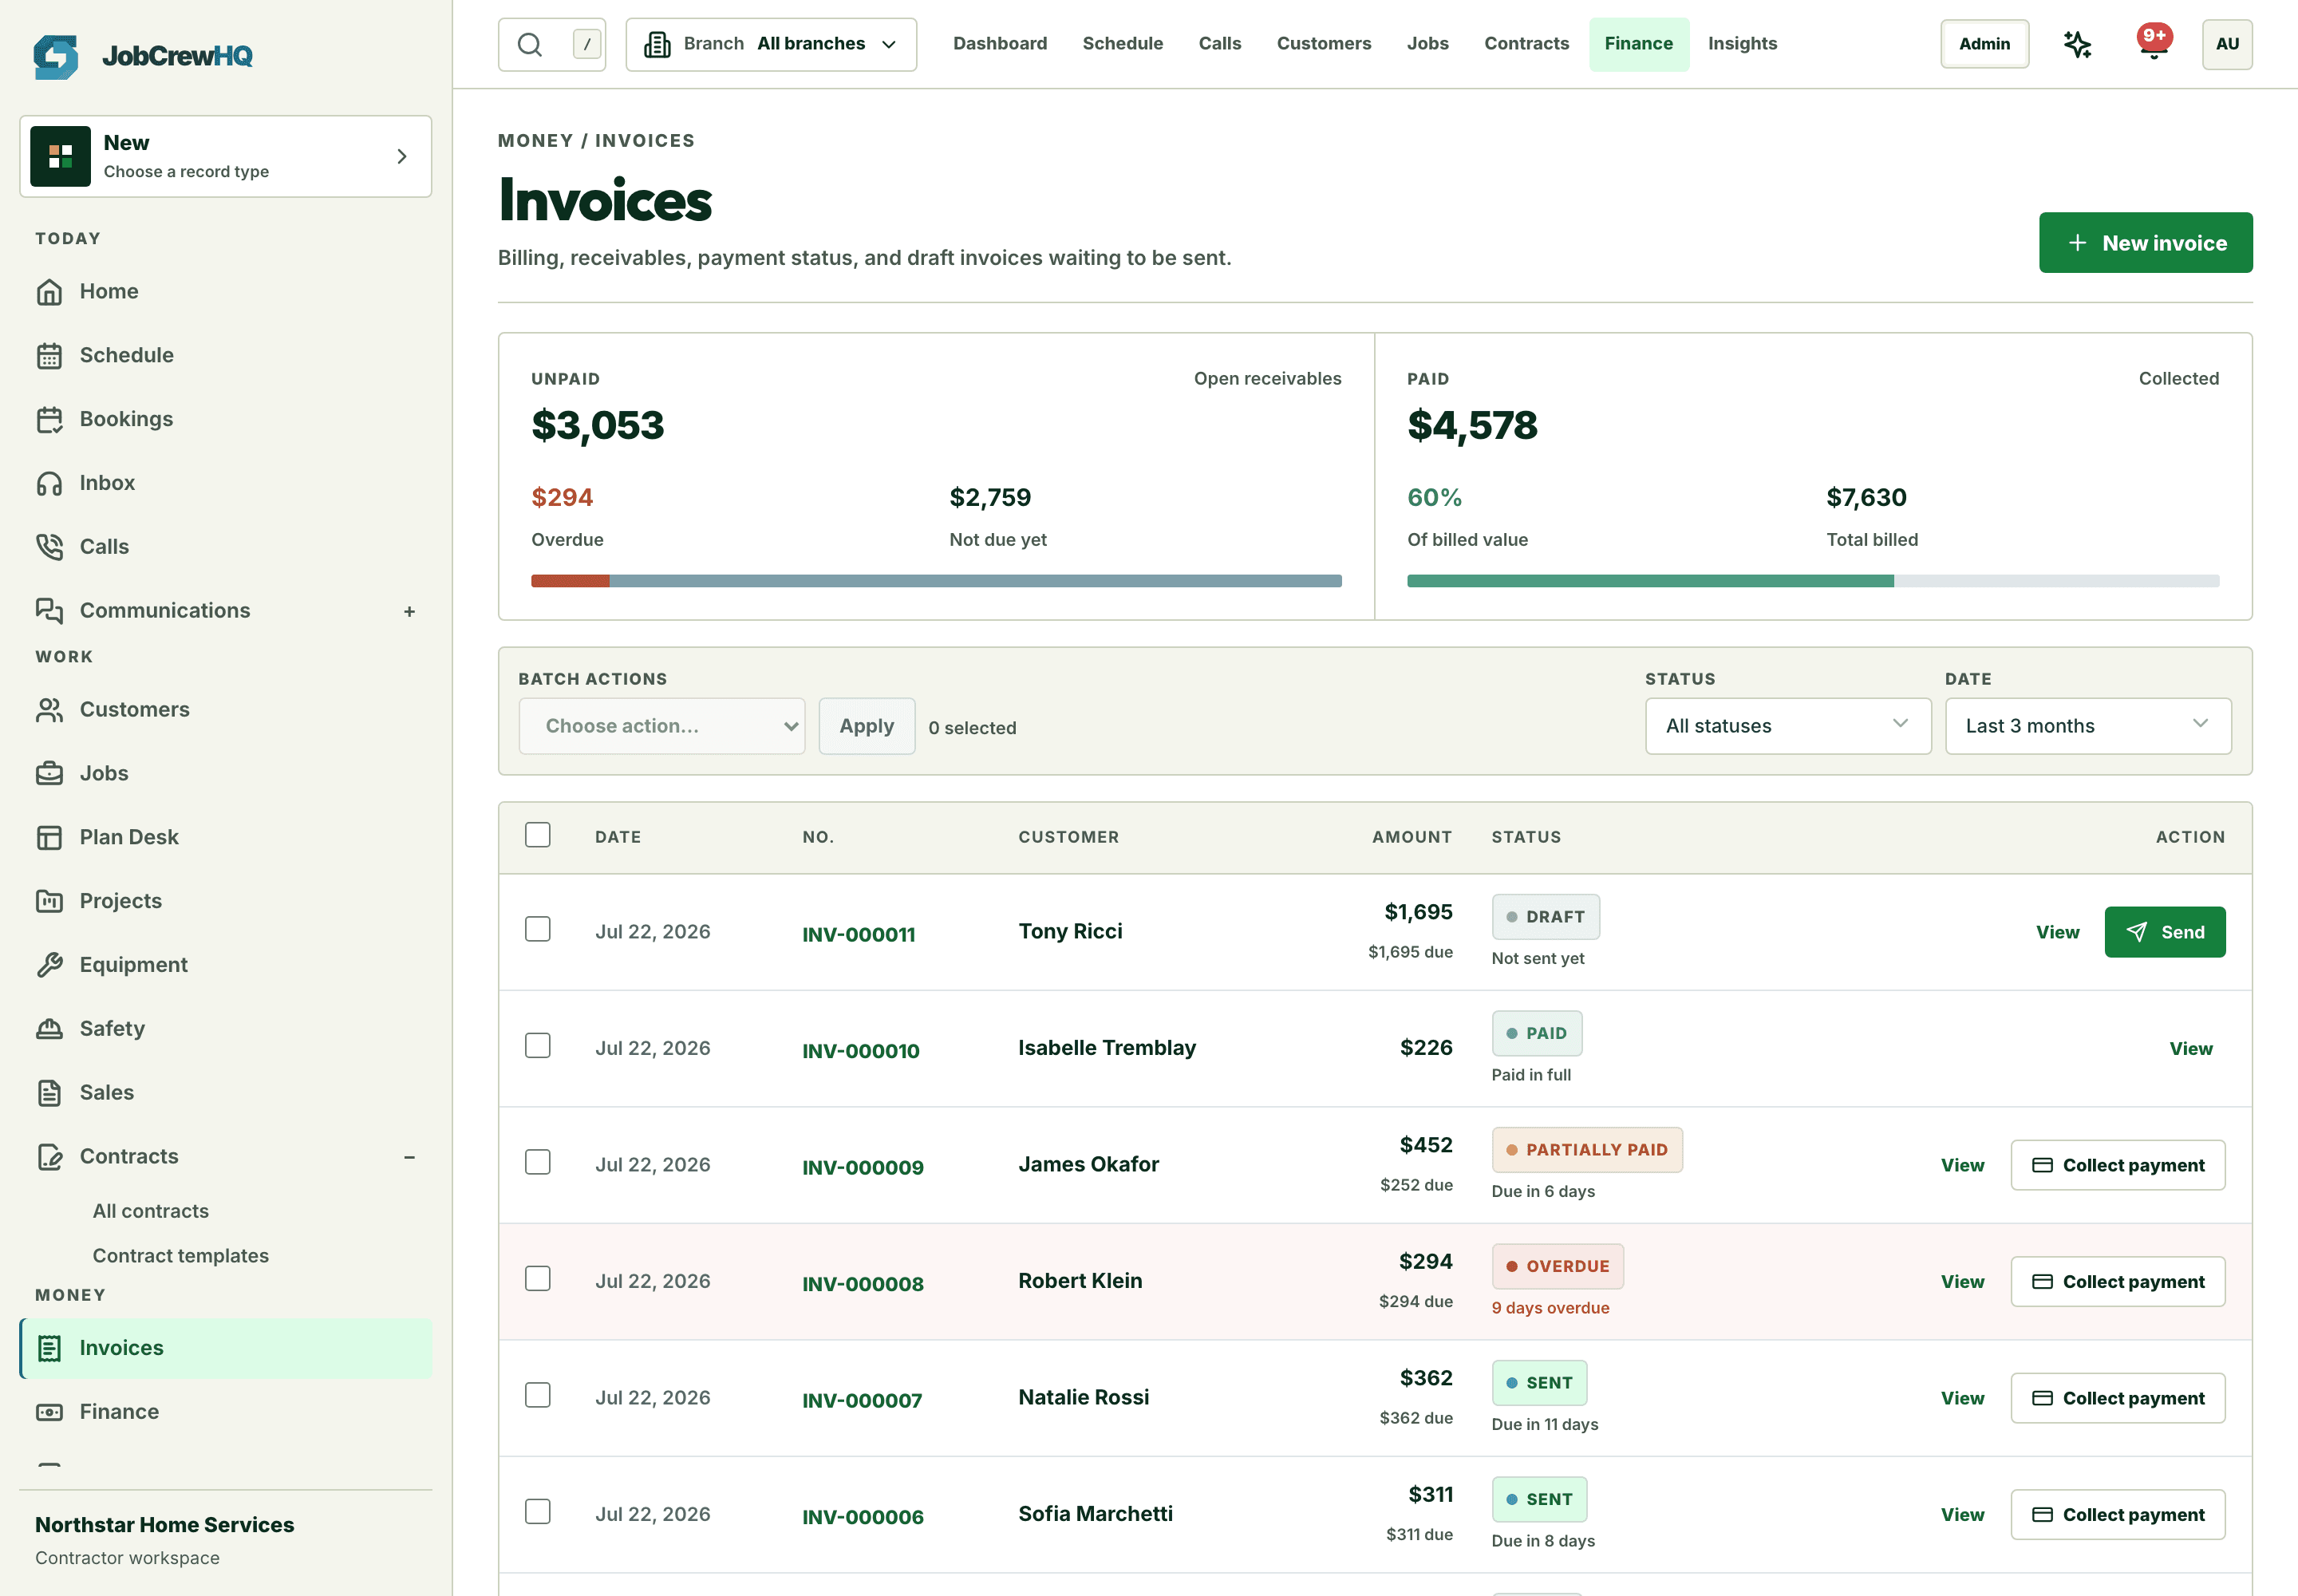The width and height of the screenshot is (2298, 1596).
Task: Click the Northstar Home Services workspace footer
Action: [165, 1540]
